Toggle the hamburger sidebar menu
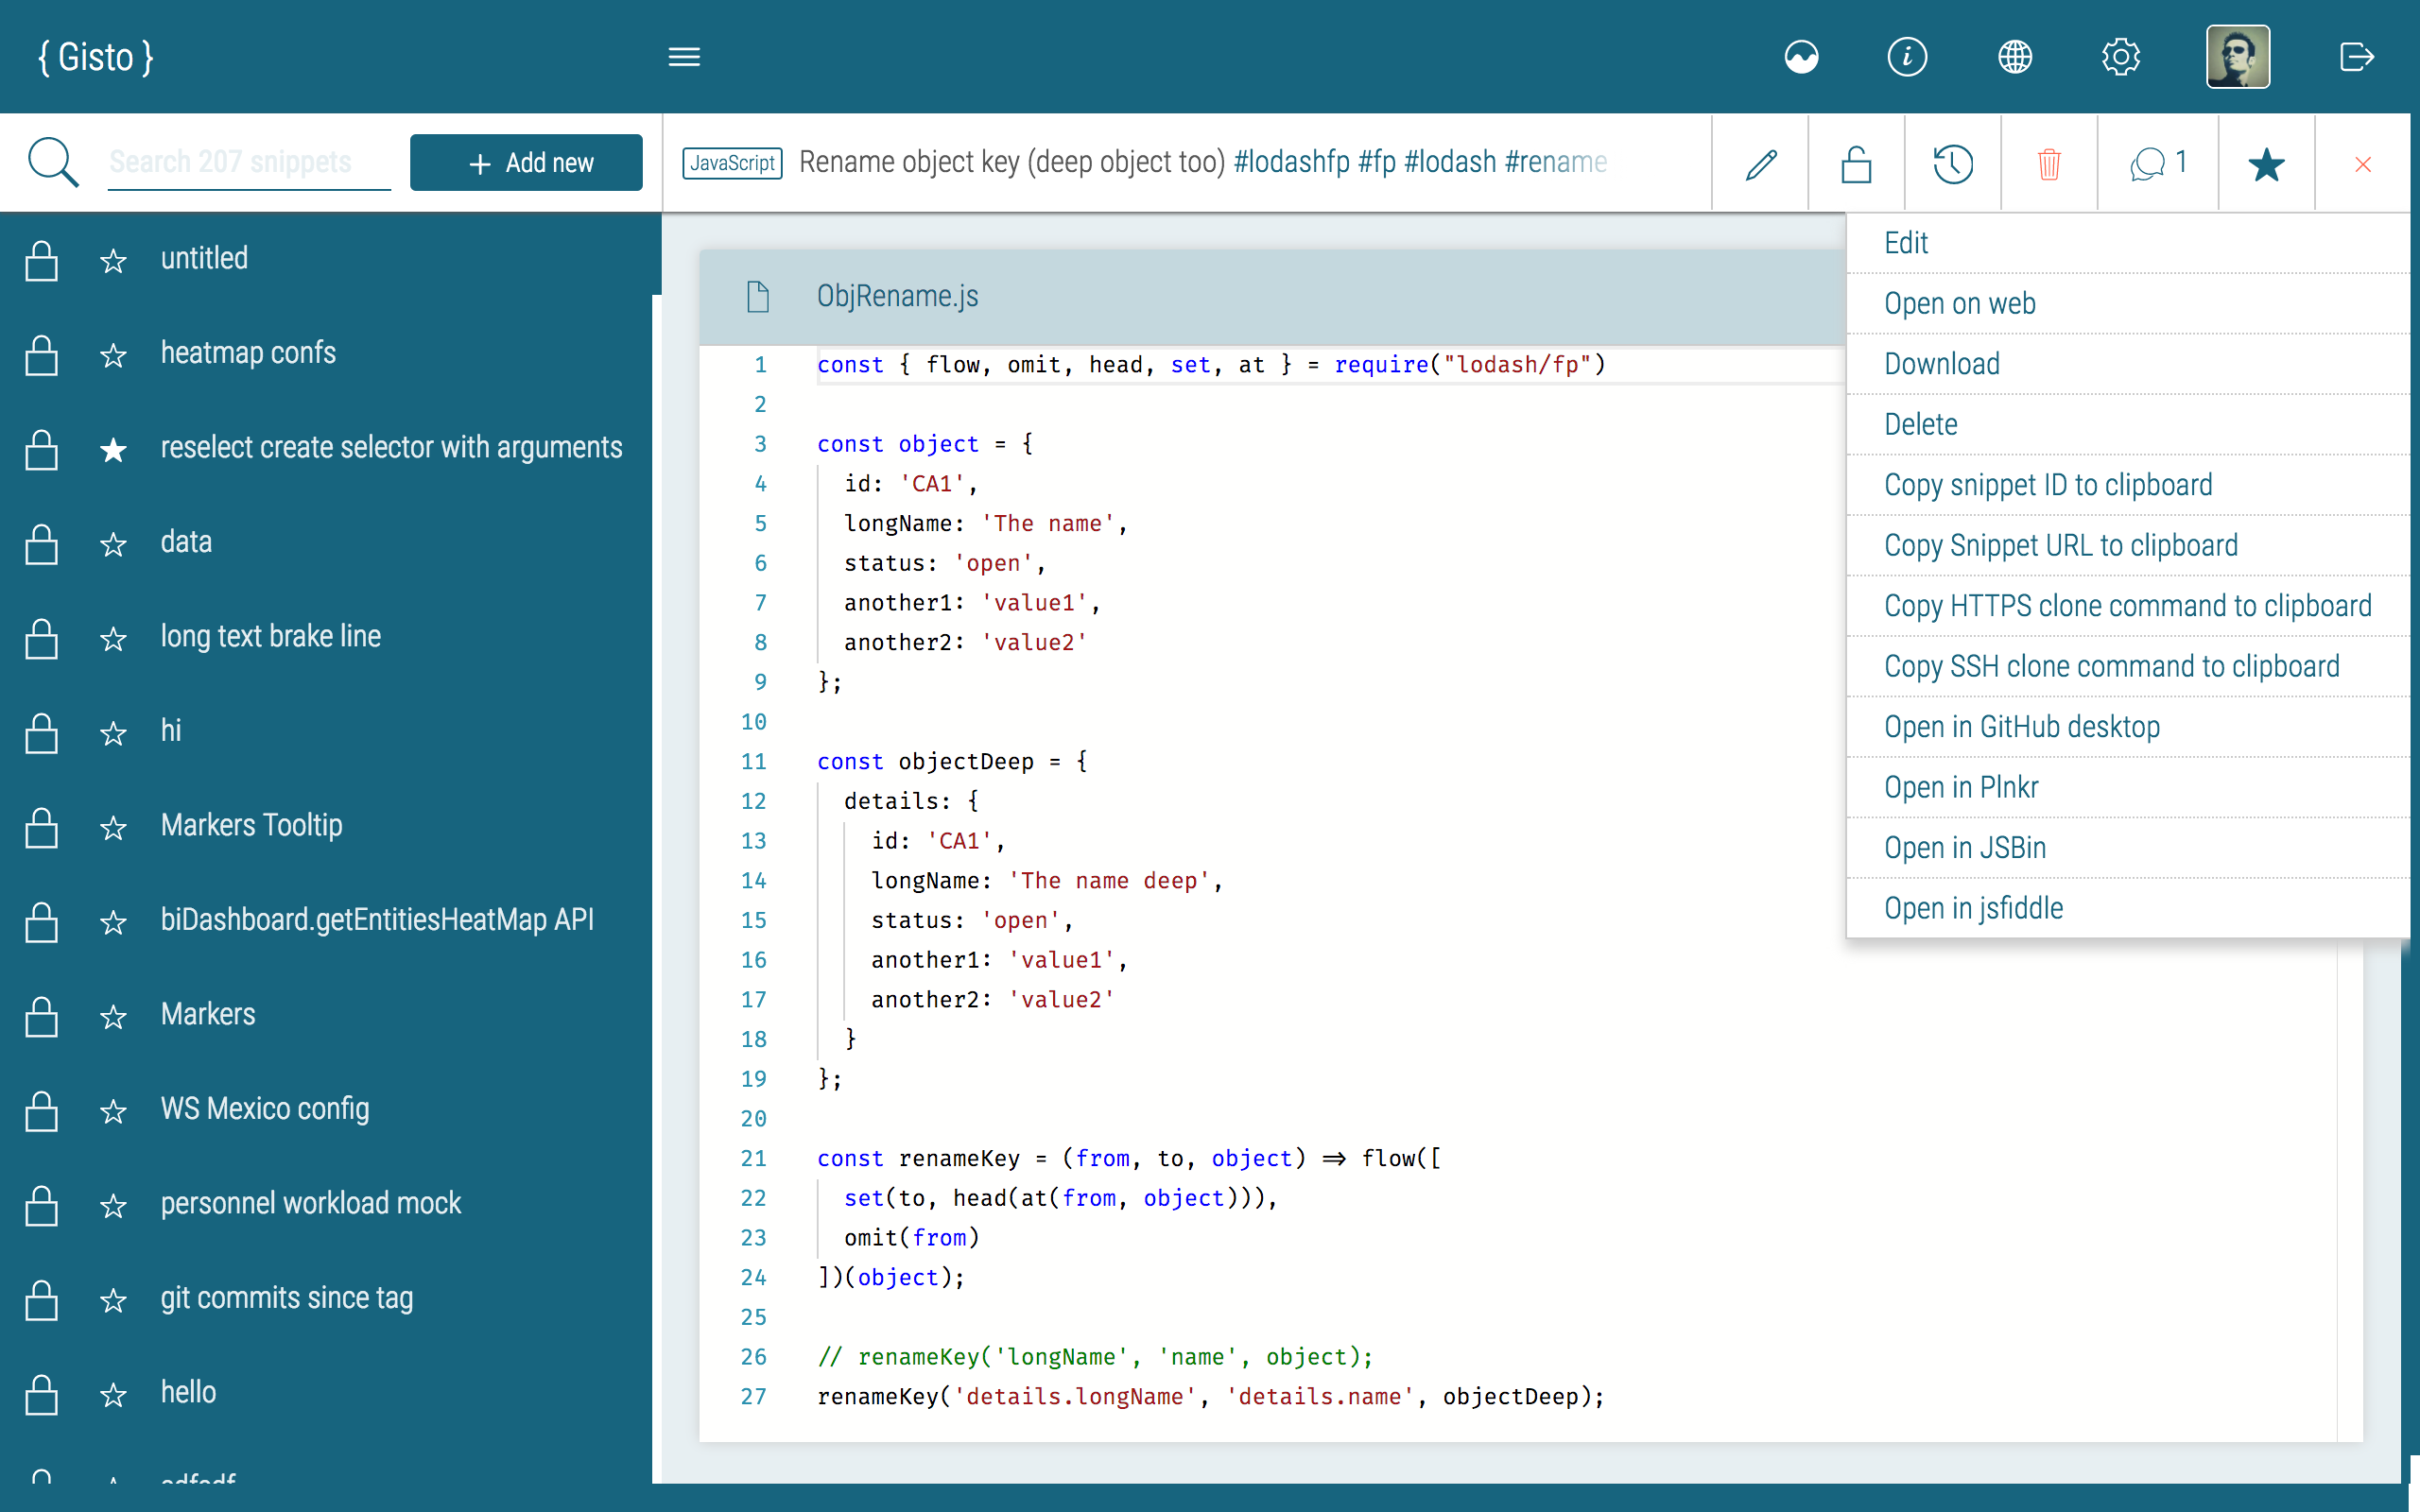 point(684,57)
